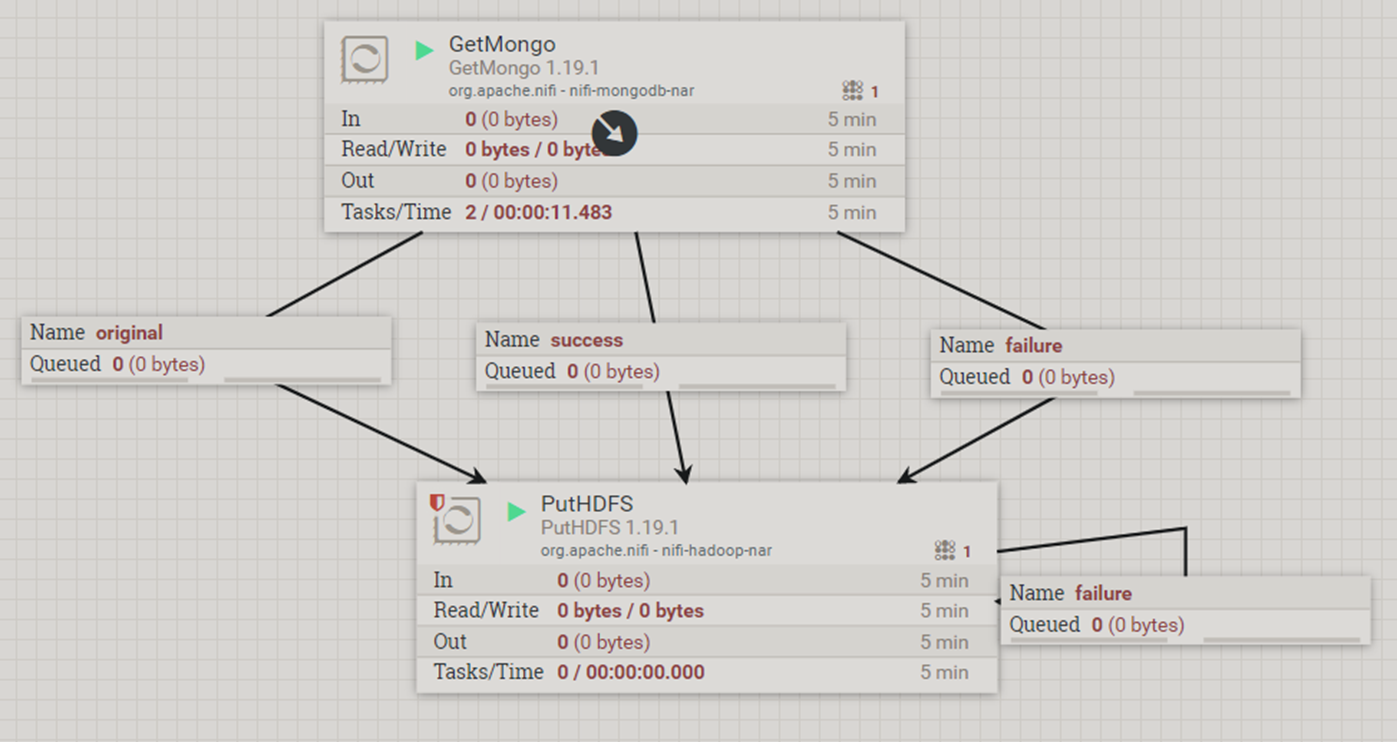1397x742 pixels.
Task: Click the green running indicator beside GetMongo
Action: coord(425,50)
